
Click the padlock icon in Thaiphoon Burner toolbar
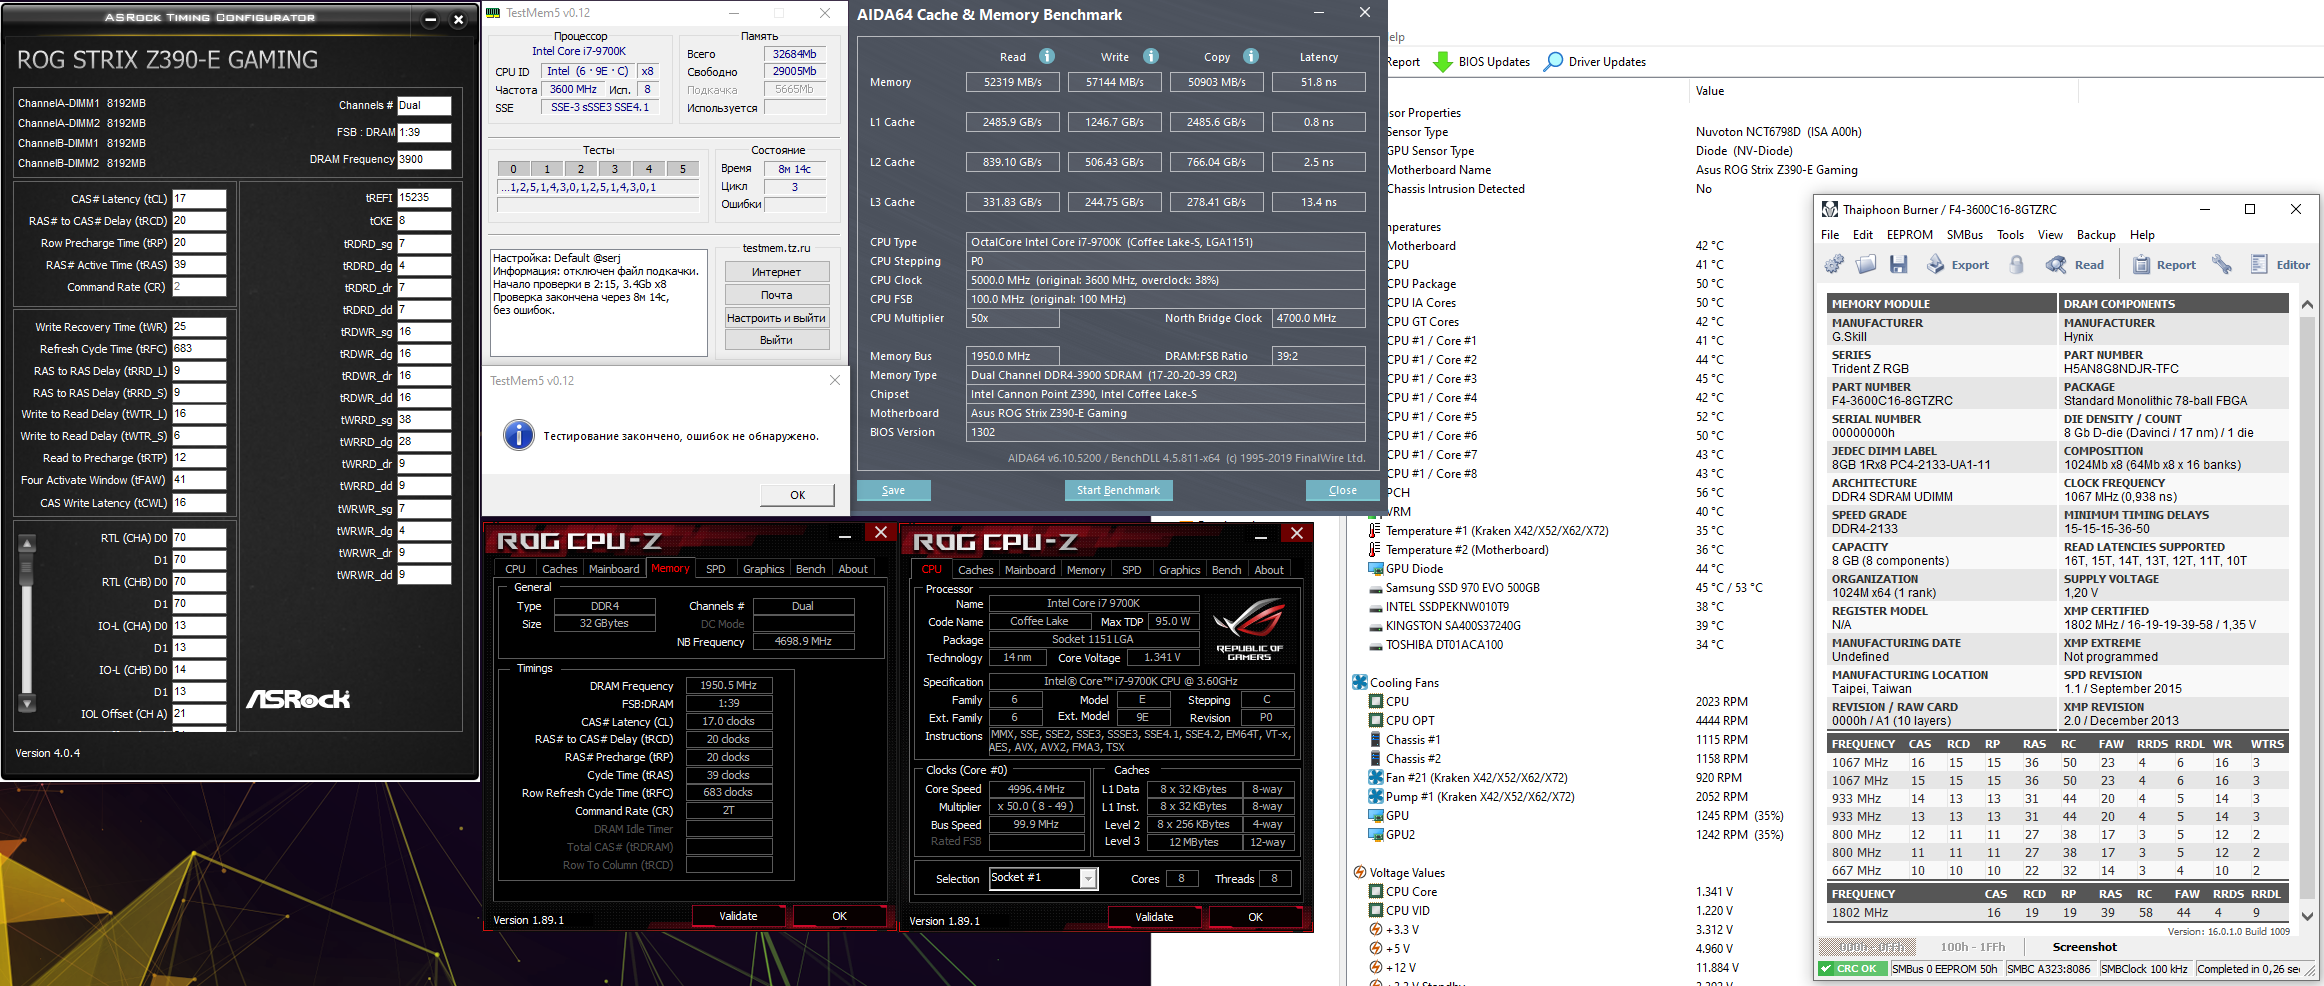pyautogui.click(x=2017, y=264)
